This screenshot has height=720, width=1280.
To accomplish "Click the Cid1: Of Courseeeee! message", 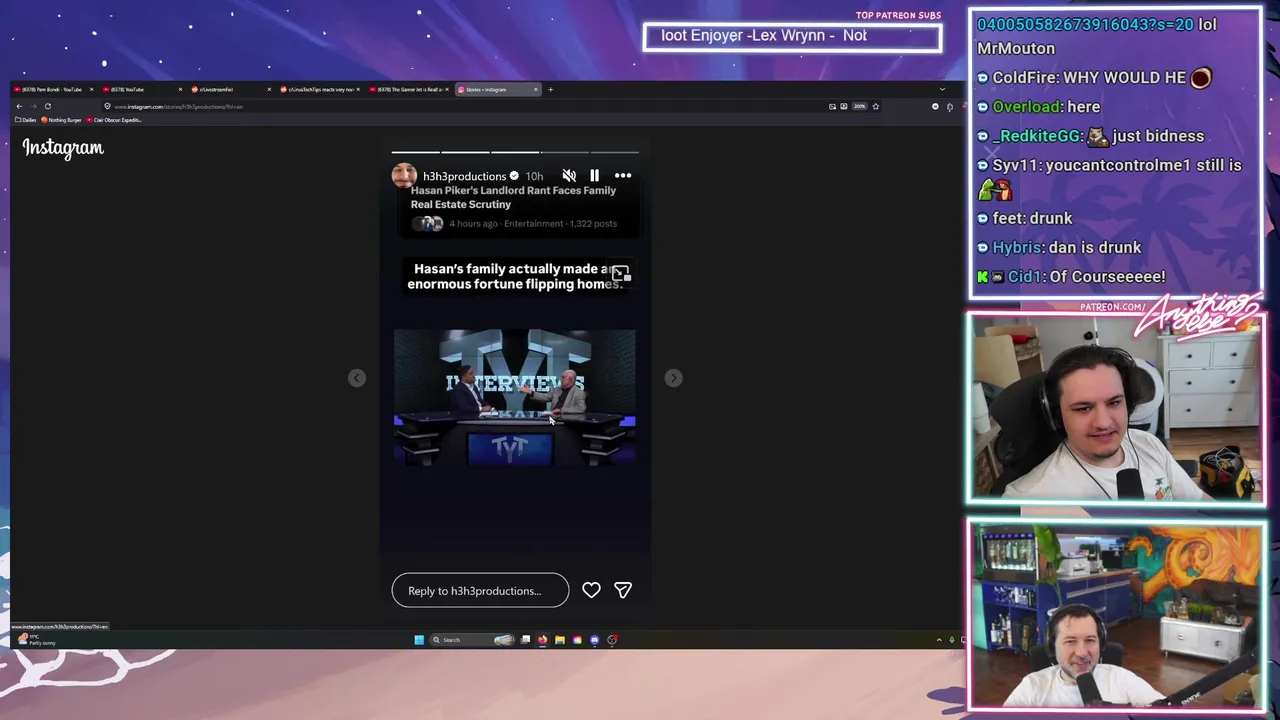I will click(x=1071, y=277).
